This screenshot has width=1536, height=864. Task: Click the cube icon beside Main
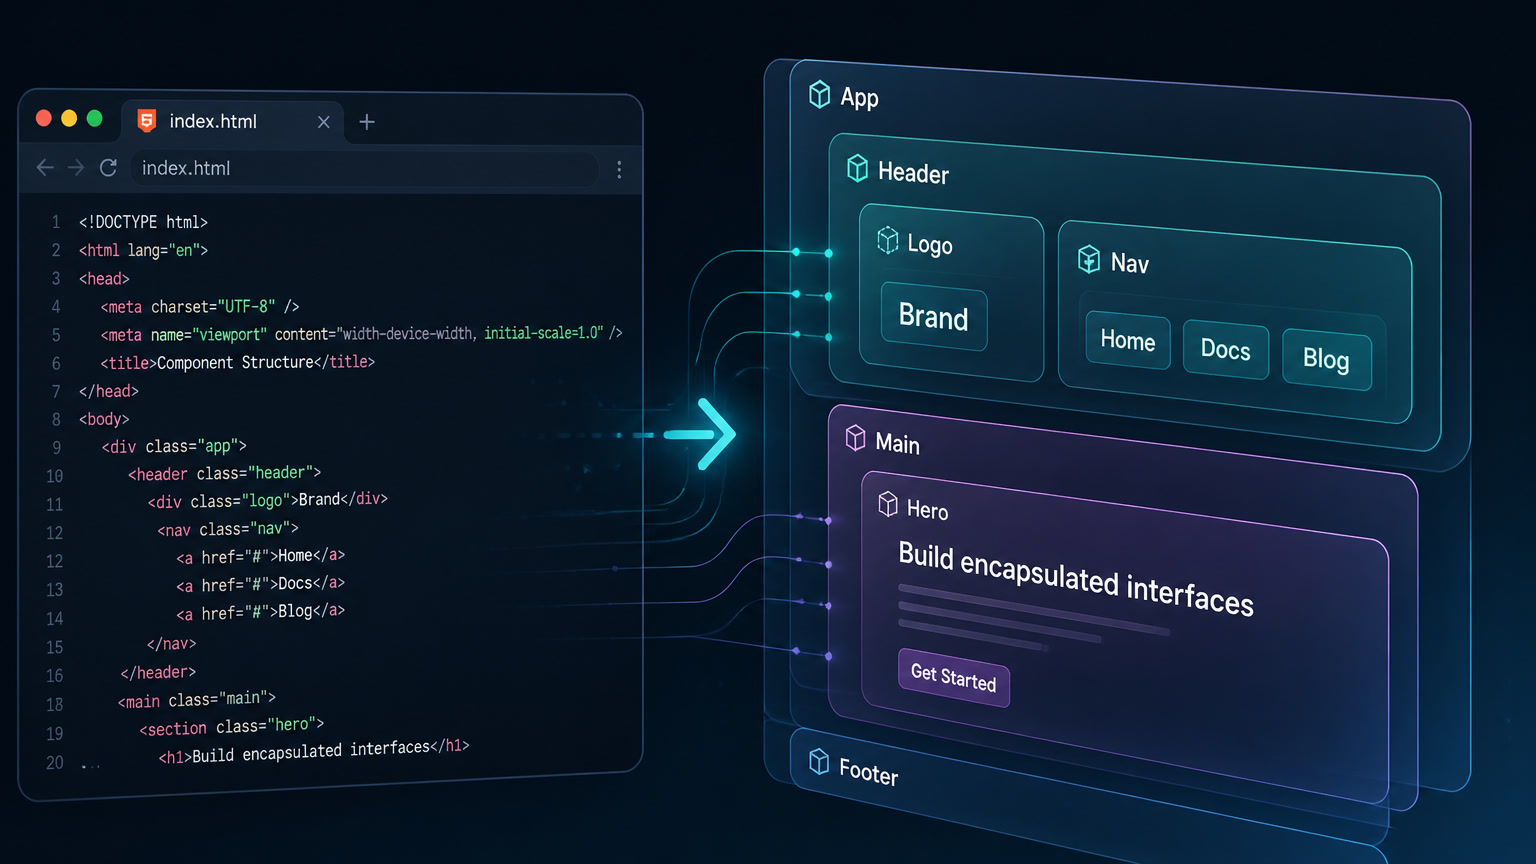[855, 438]
